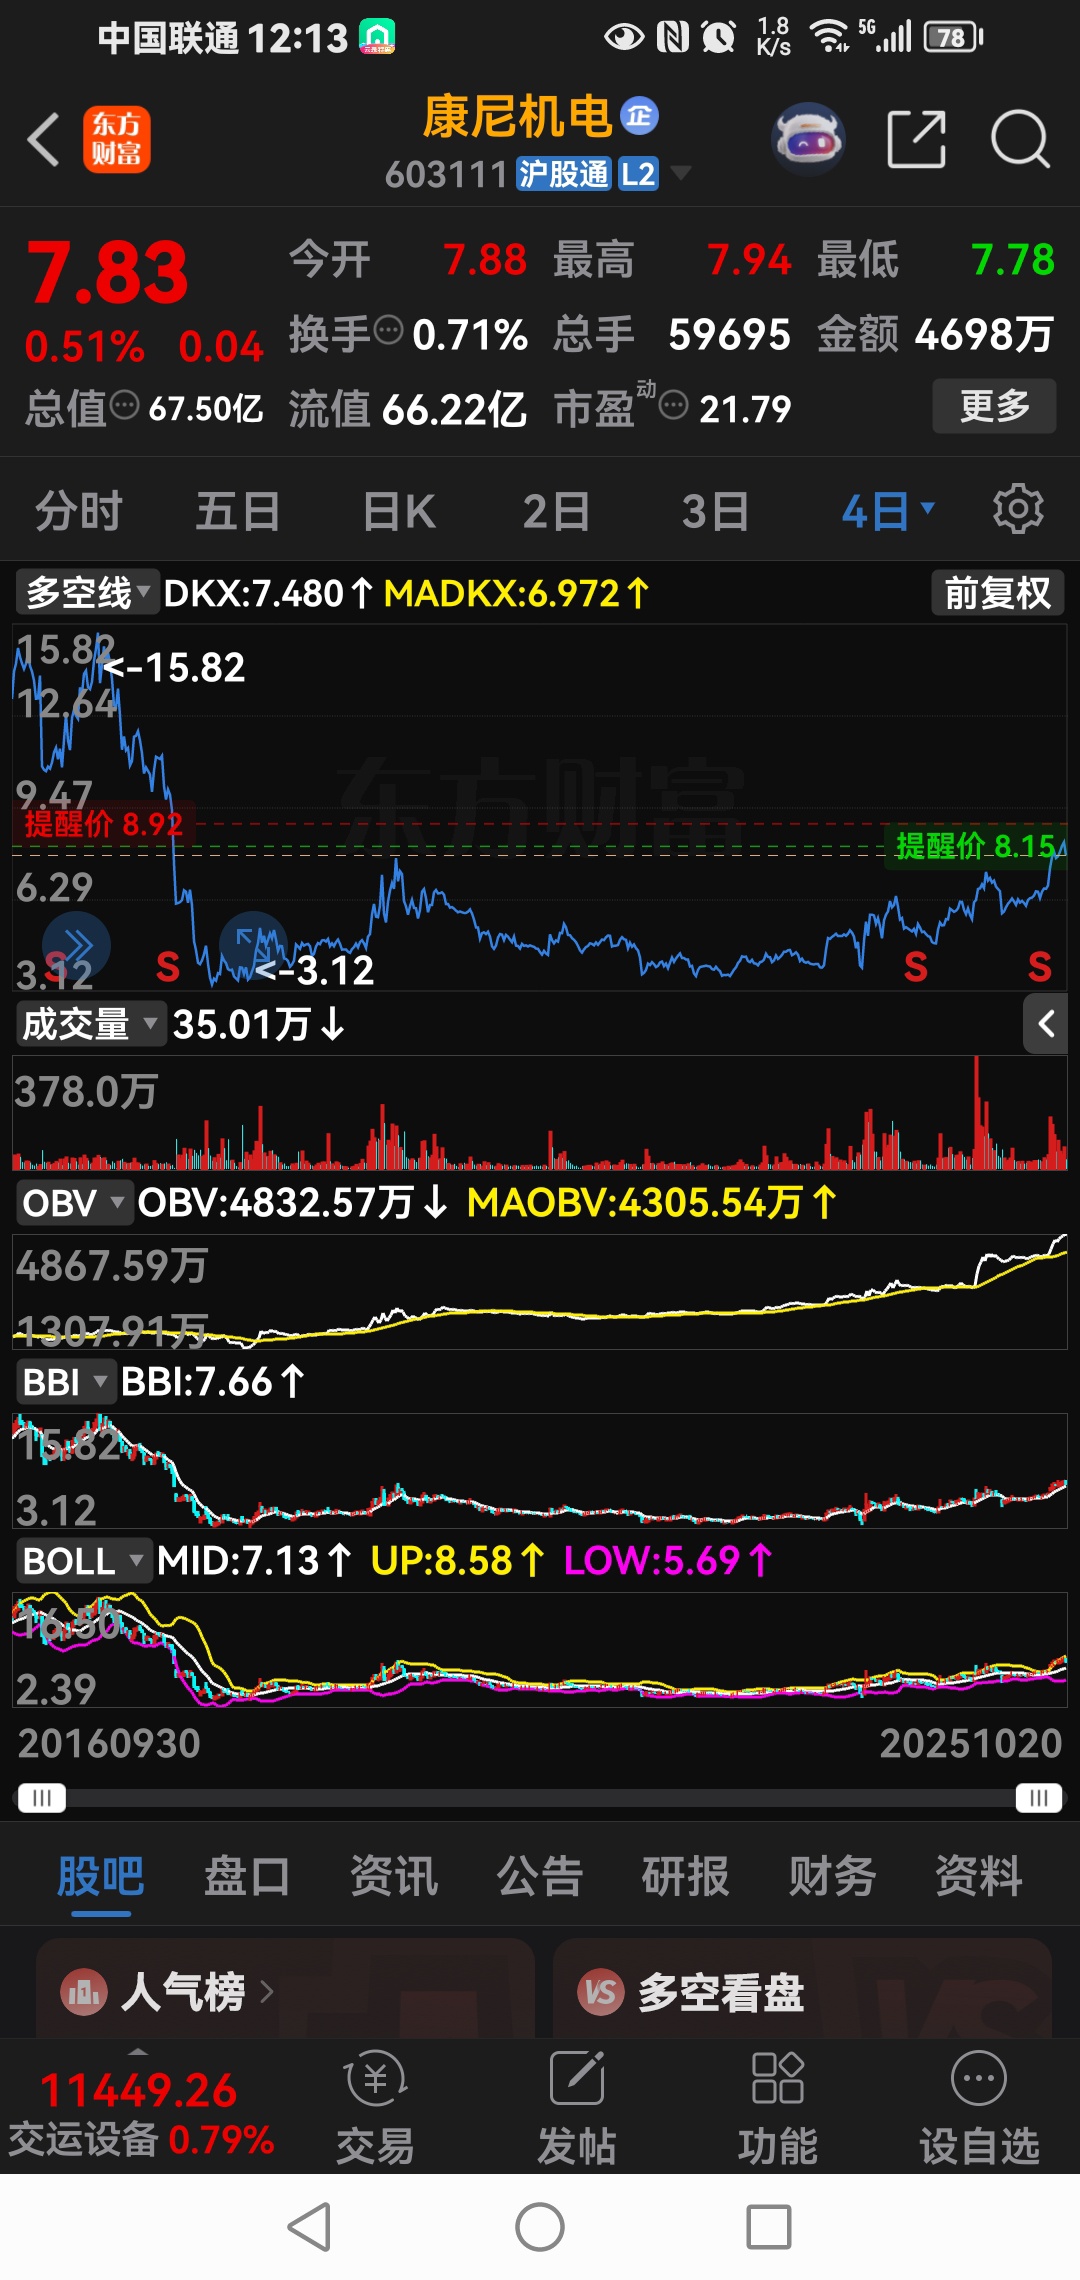
Task: Open the search magnifier icon
Action: point(1020,139)
